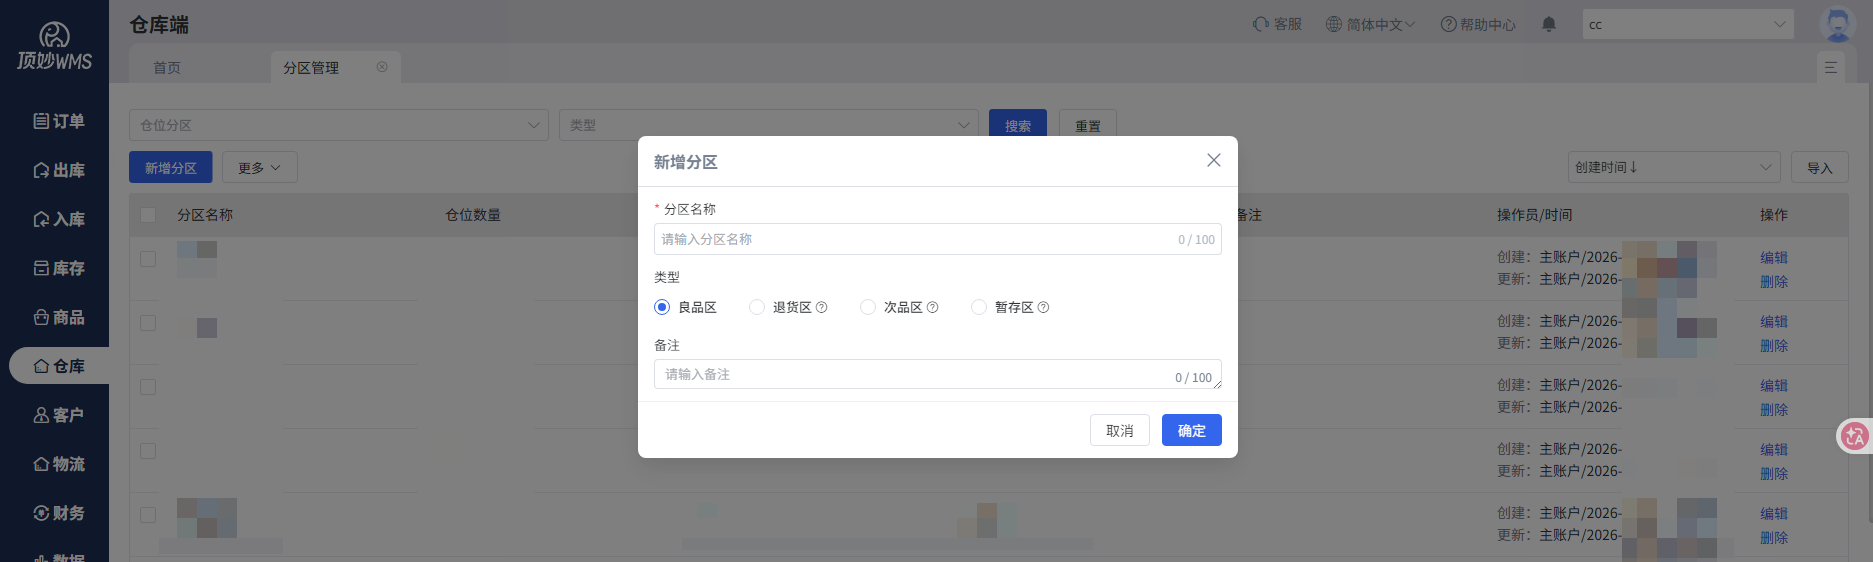
Task: Focus the 分区名称 input field
Action: [937, 239]
